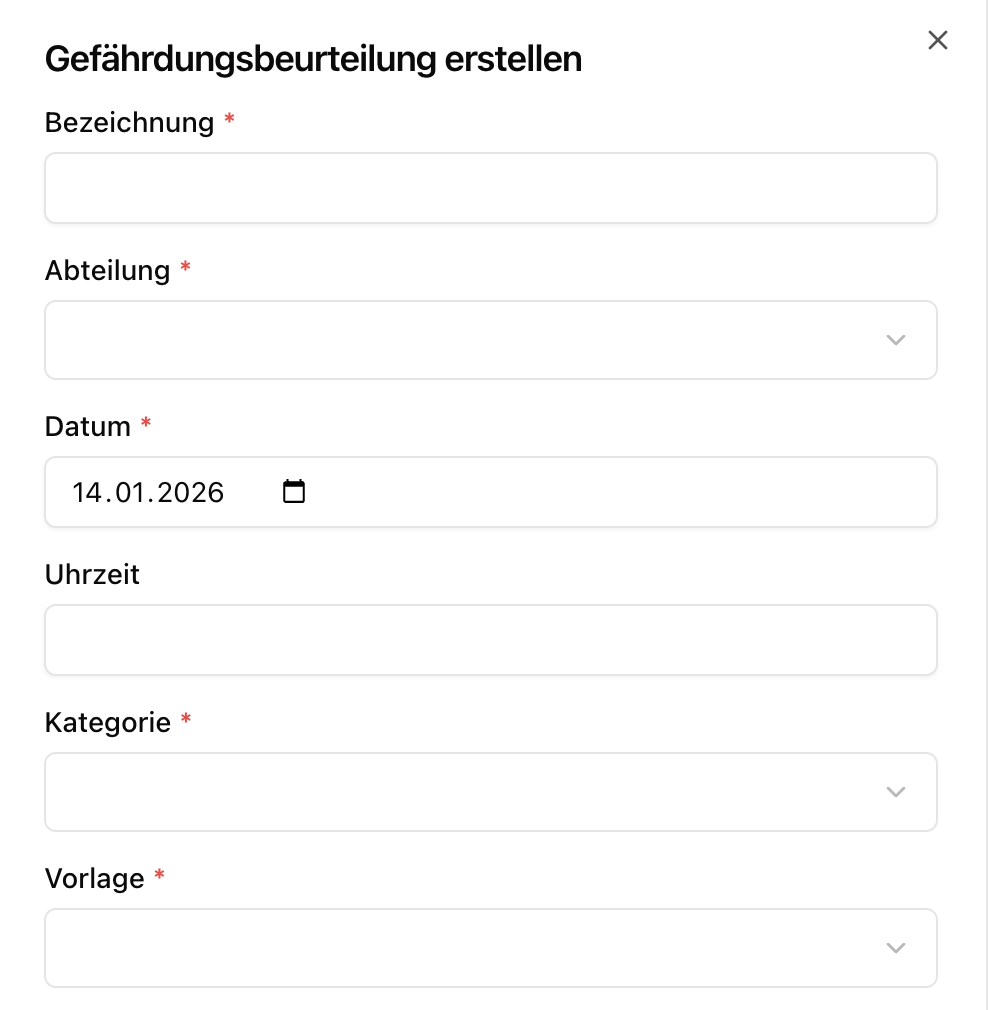Click the X to dismiss the dialog
This screenshot has height=1010, width=988.
[937, 40]
